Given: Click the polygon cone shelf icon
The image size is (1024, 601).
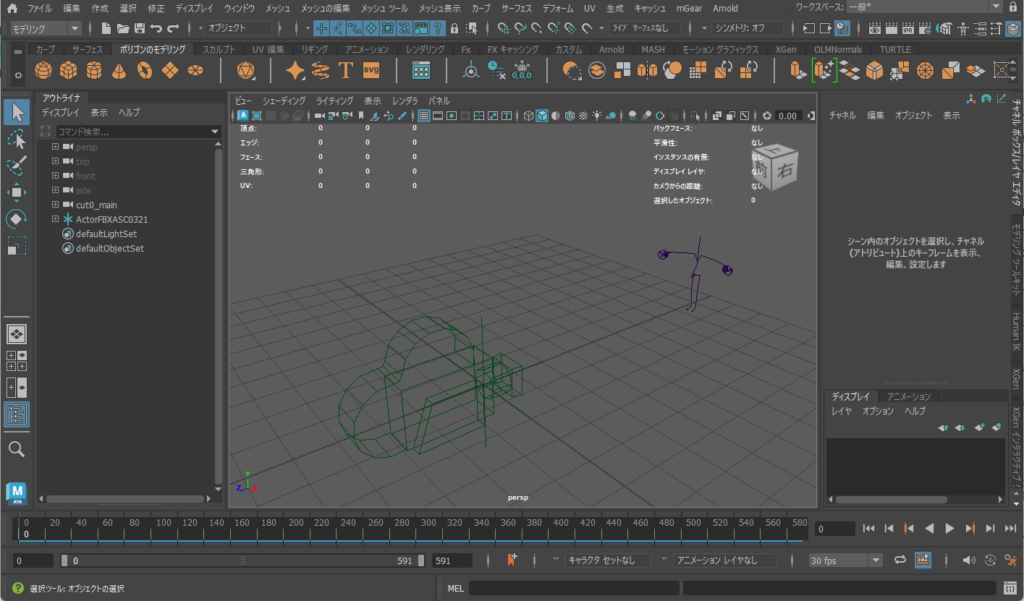Looking at the screenshot, I should (x=119, y=70).
